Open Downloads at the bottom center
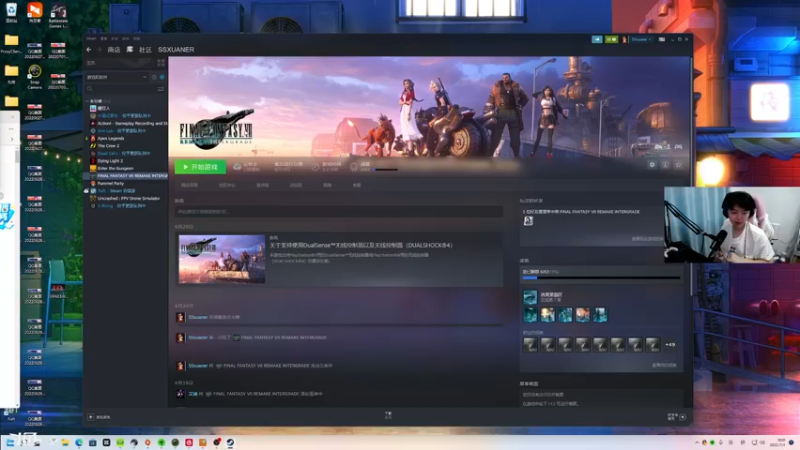 (388, 415)
